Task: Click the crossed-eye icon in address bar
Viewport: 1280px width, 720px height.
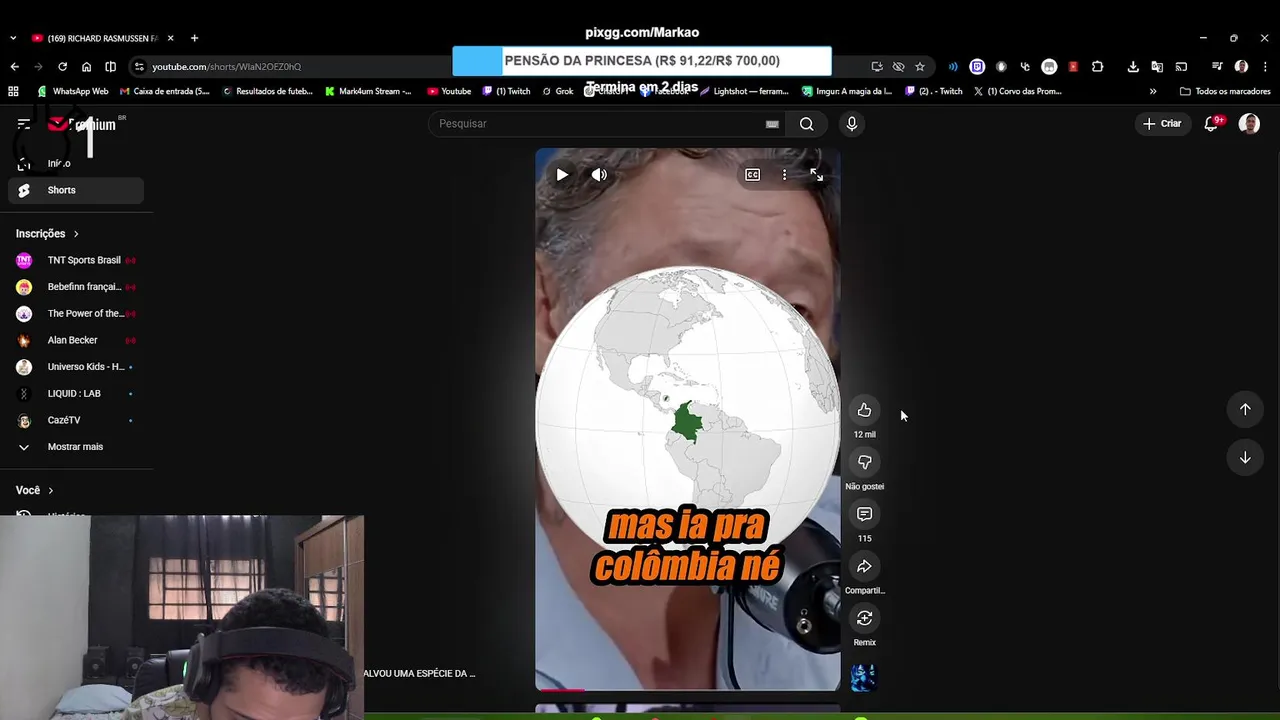Action: click(x=898, y=67)
